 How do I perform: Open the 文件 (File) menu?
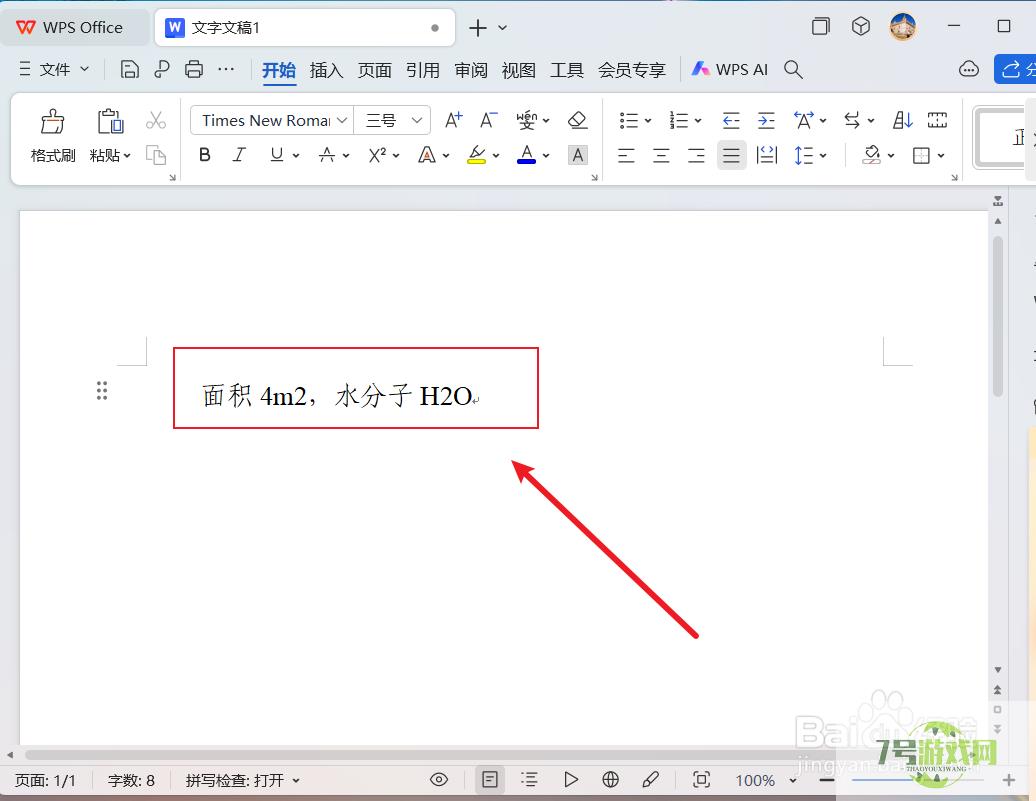point(54,69)
